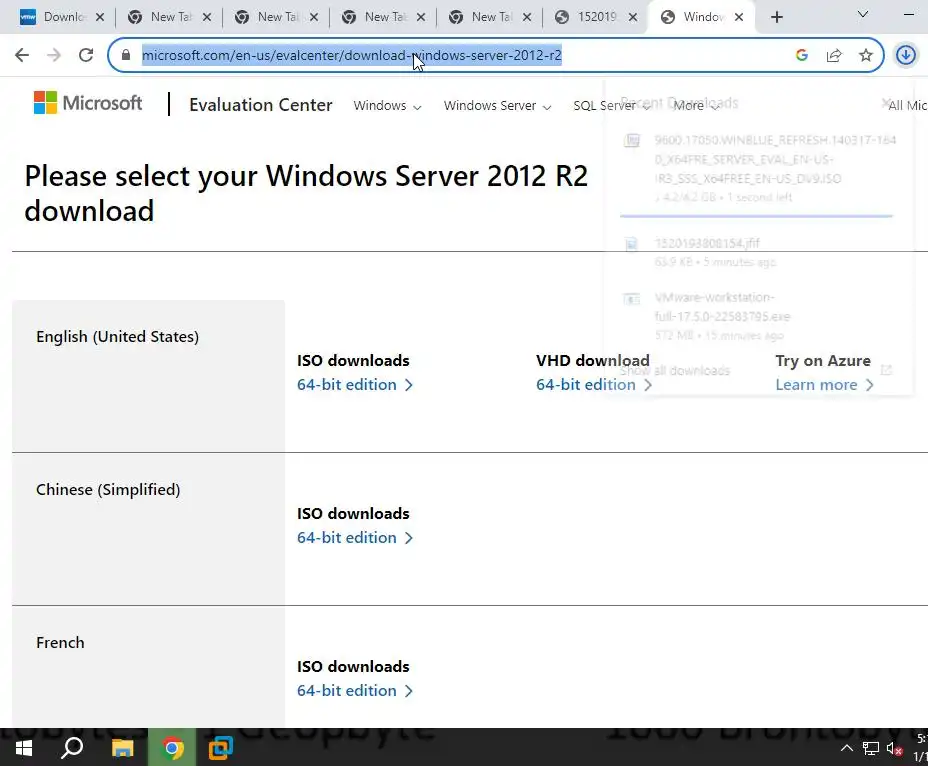This screenshot has width=928, height=766.
Task: Open the Evaluation Center link
Action: (x=260, y=105)
